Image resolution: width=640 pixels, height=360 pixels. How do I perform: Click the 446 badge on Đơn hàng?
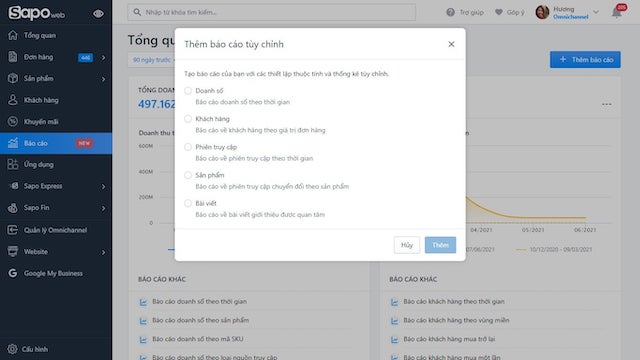[85, 58]
